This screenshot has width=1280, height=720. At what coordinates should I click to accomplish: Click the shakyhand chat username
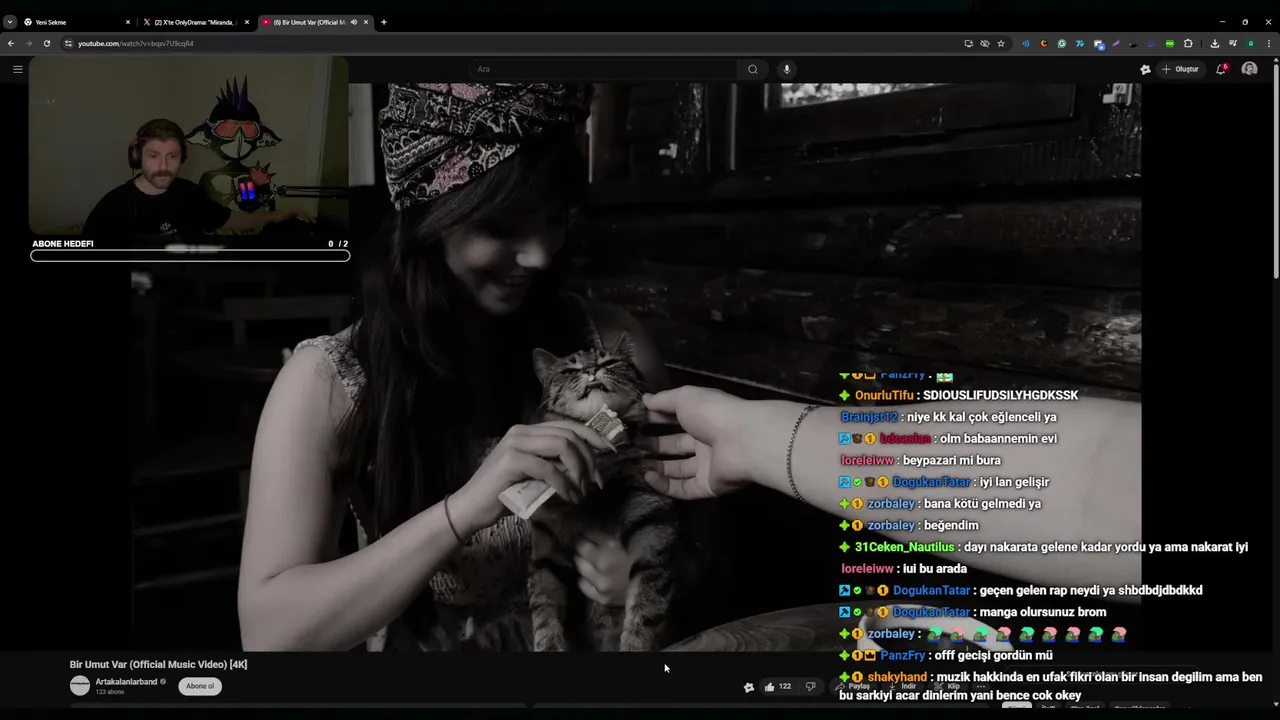(897, 677)
